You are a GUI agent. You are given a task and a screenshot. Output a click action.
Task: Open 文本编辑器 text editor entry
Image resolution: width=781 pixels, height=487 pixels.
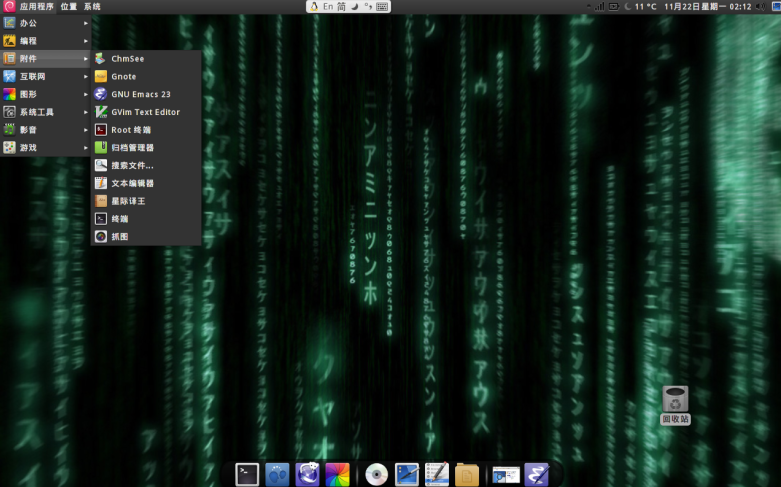coord(146,183)
